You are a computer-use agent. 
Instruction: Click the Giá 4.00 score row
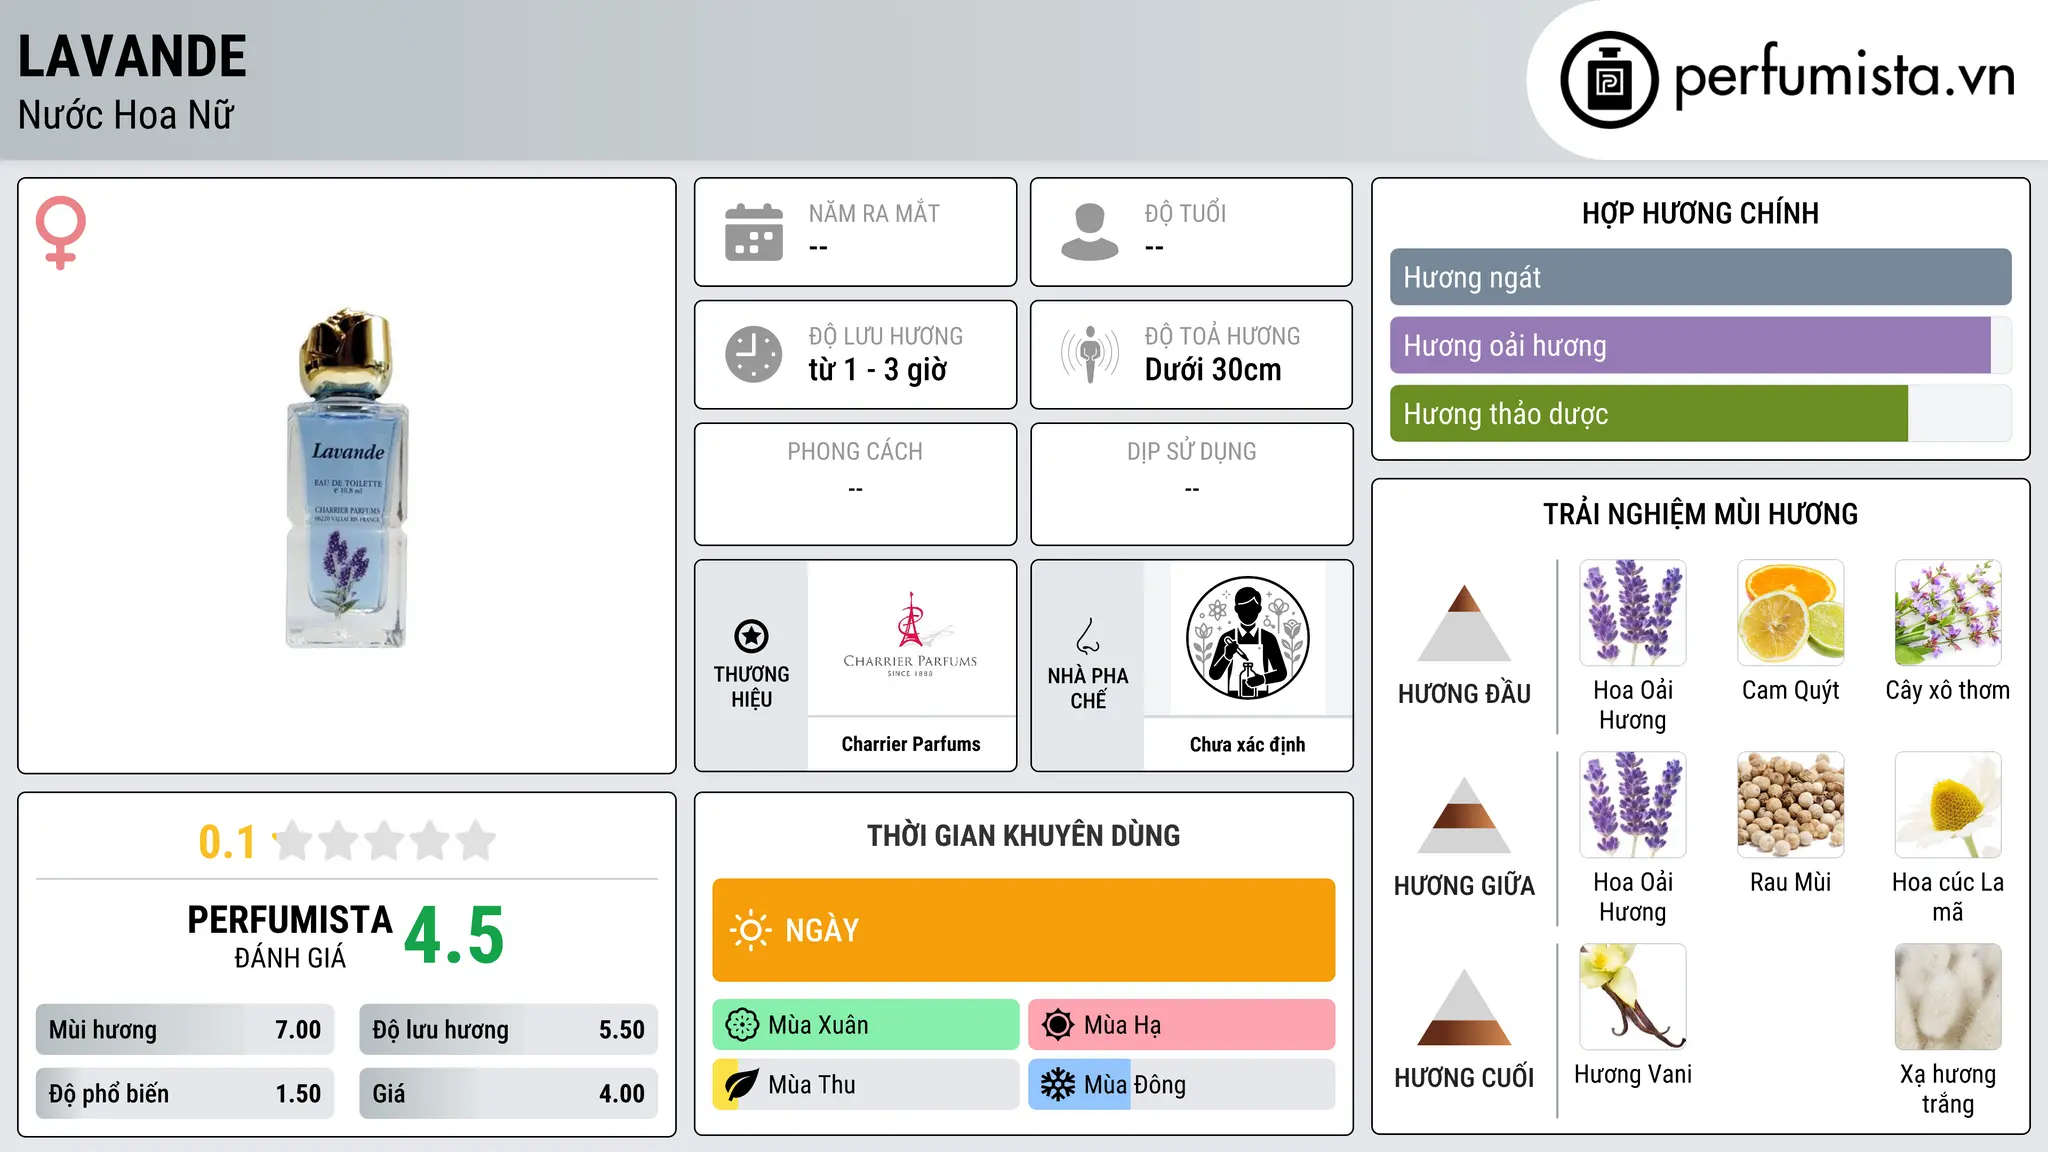click(509, 1094)
